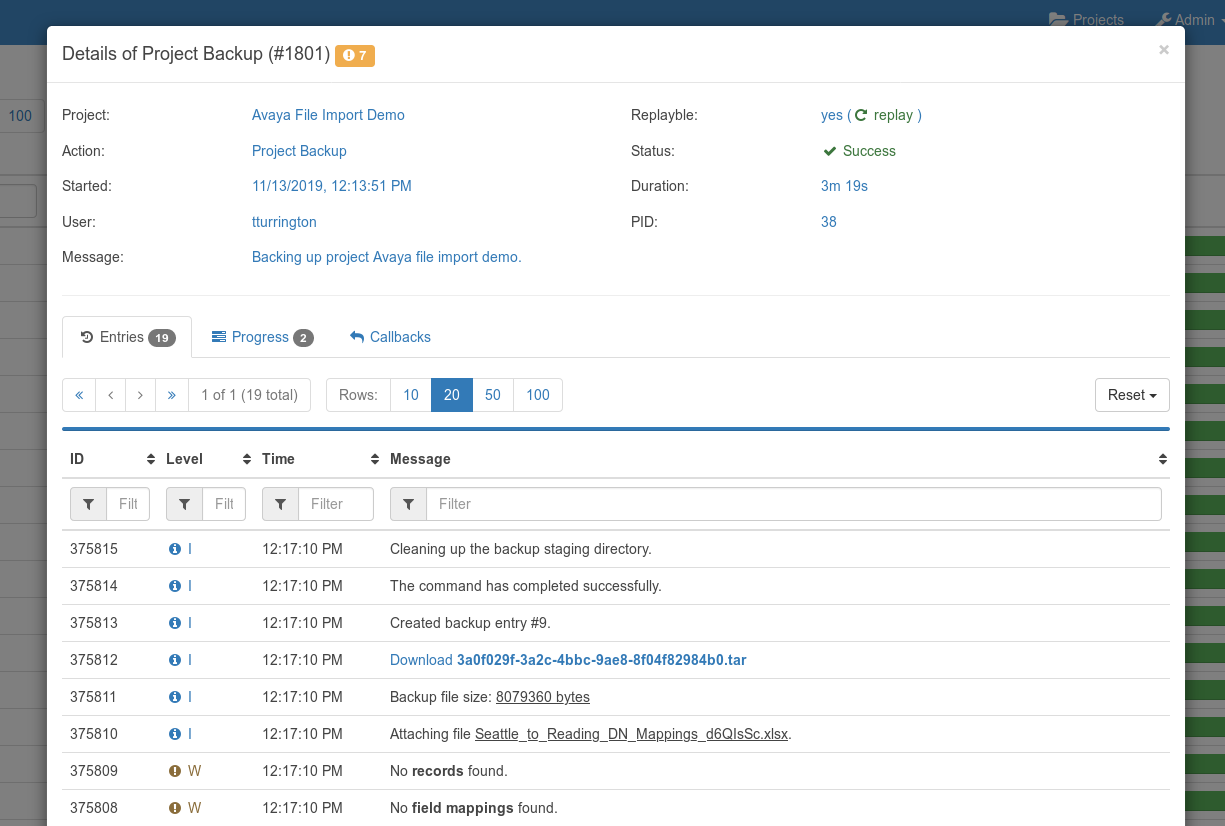Click the orange warning badge showing 7
The image size is (1225, 826).
coord(355,55)
